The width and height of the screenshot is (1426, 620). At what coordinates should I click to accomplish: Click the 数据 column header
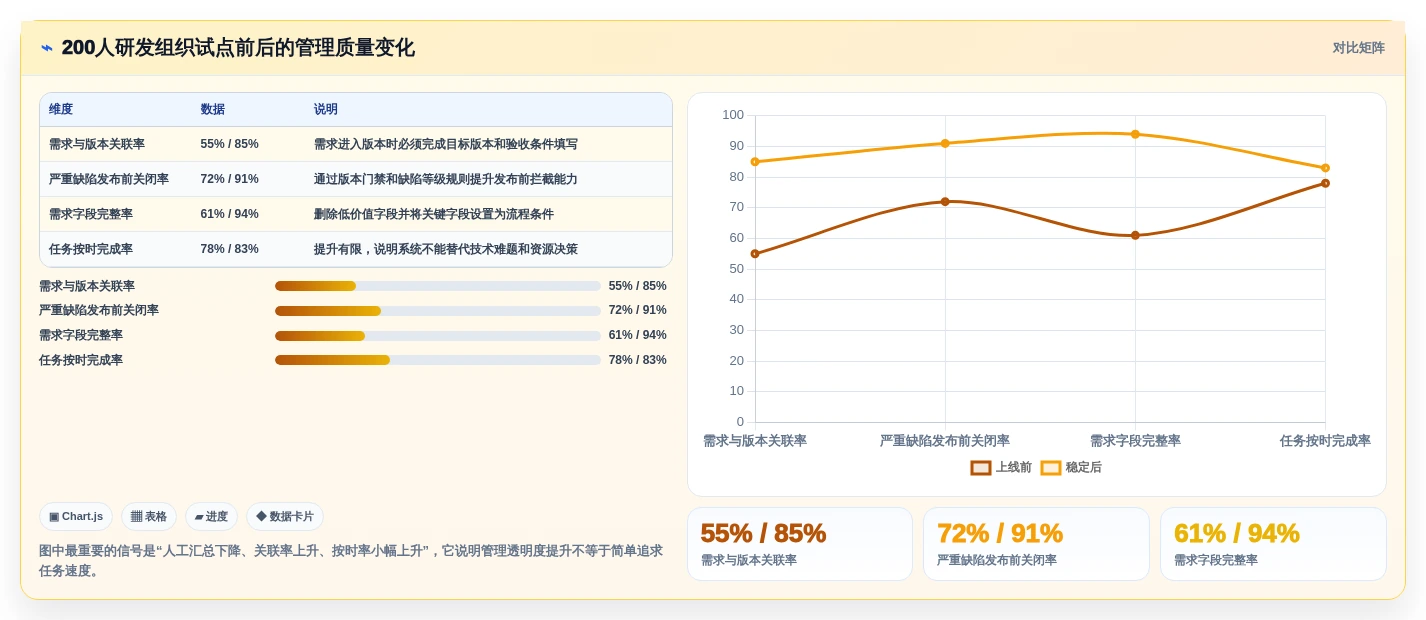pos(213,110)
